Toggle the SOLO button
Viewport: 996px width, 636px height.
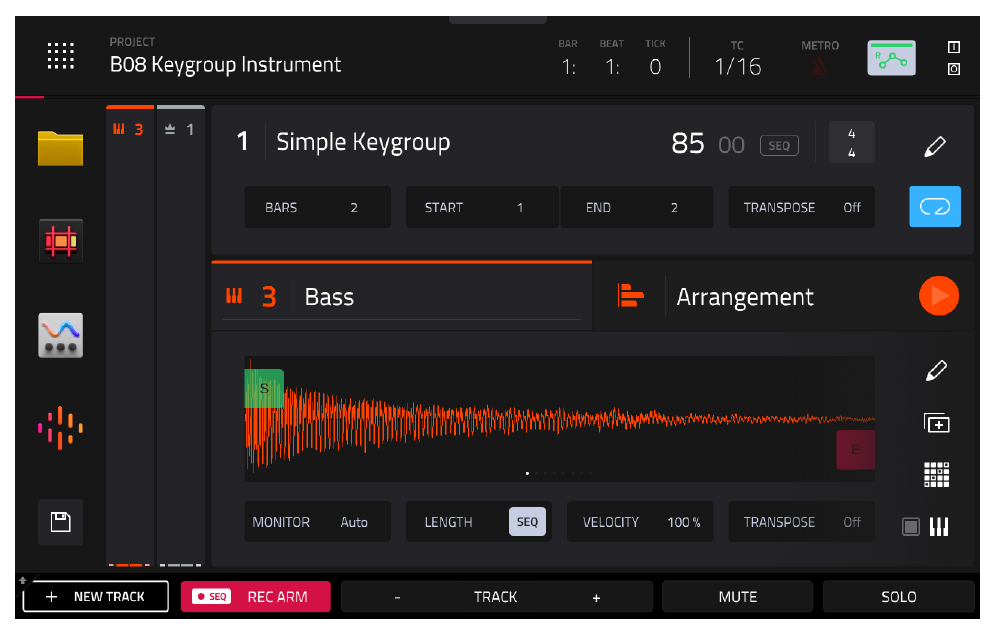[898, 597]
